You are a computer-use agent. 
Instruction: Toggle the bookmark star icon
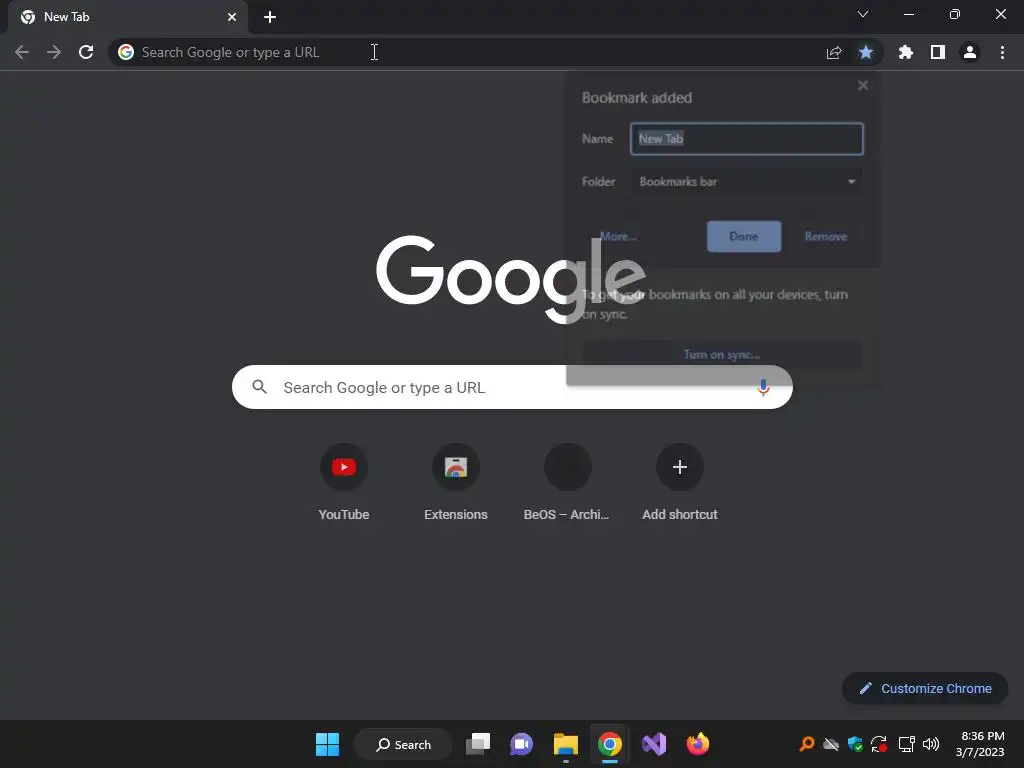coord(866,52)
